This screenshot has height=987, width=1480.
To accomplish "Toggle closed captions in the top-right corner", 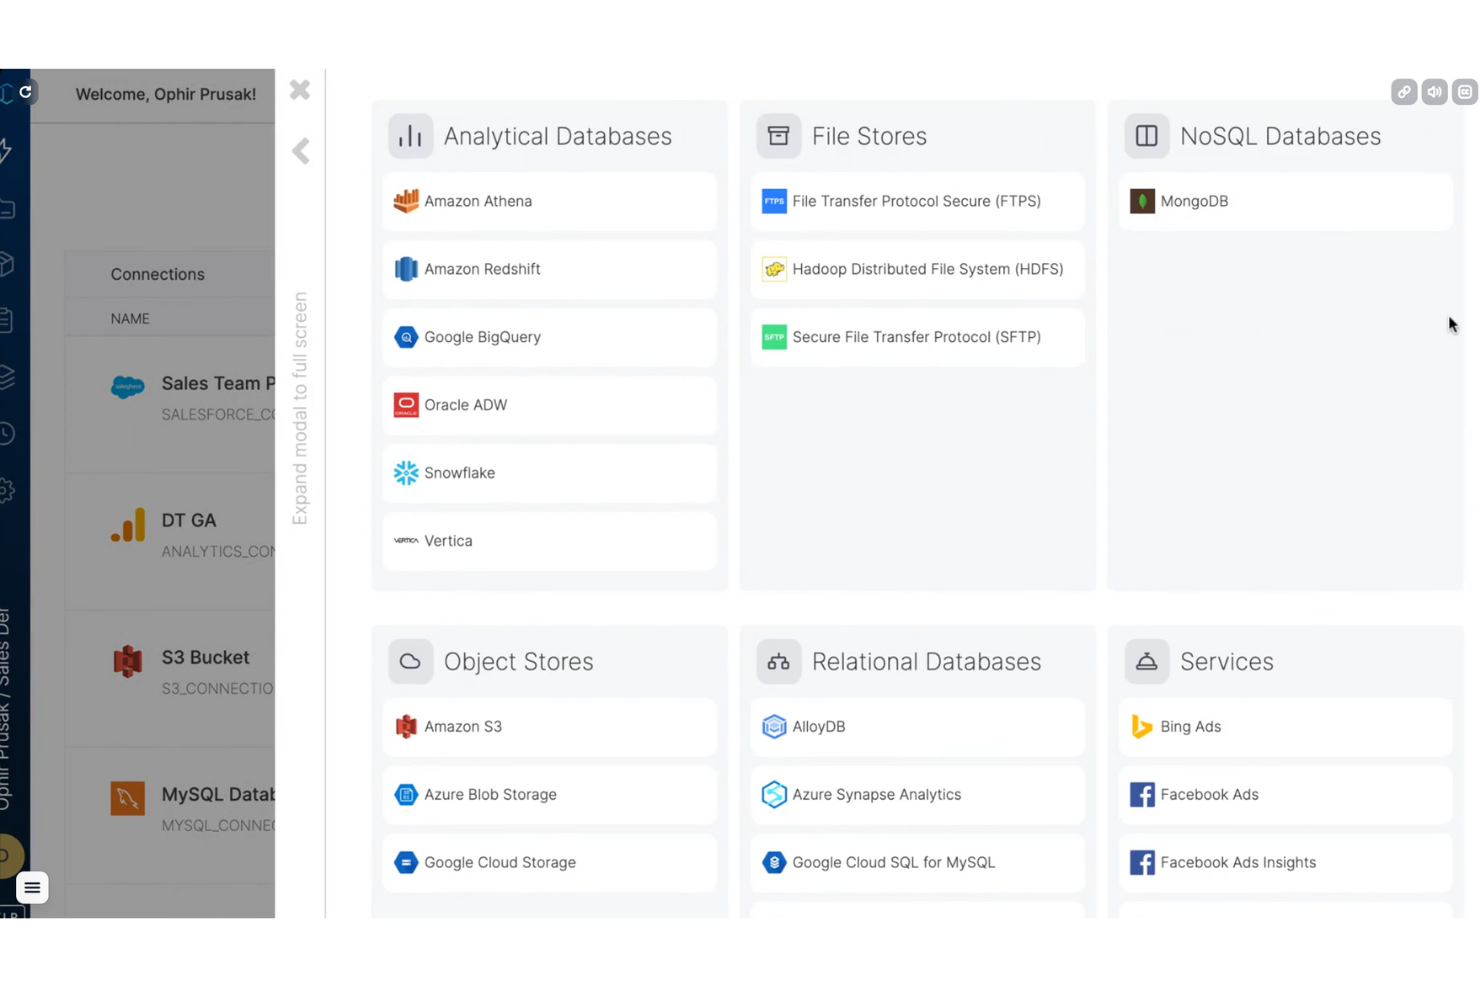I will pyautogui.click(x=1465, y=92).
